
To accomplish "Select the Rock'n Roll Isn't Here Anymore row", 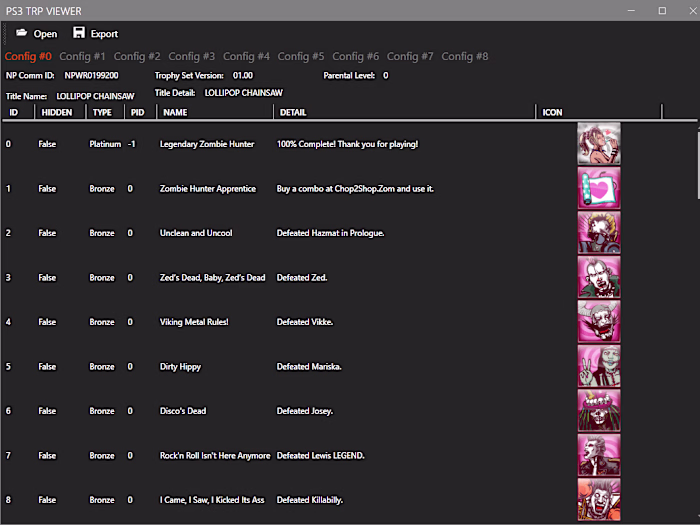I will pos(214,455).
